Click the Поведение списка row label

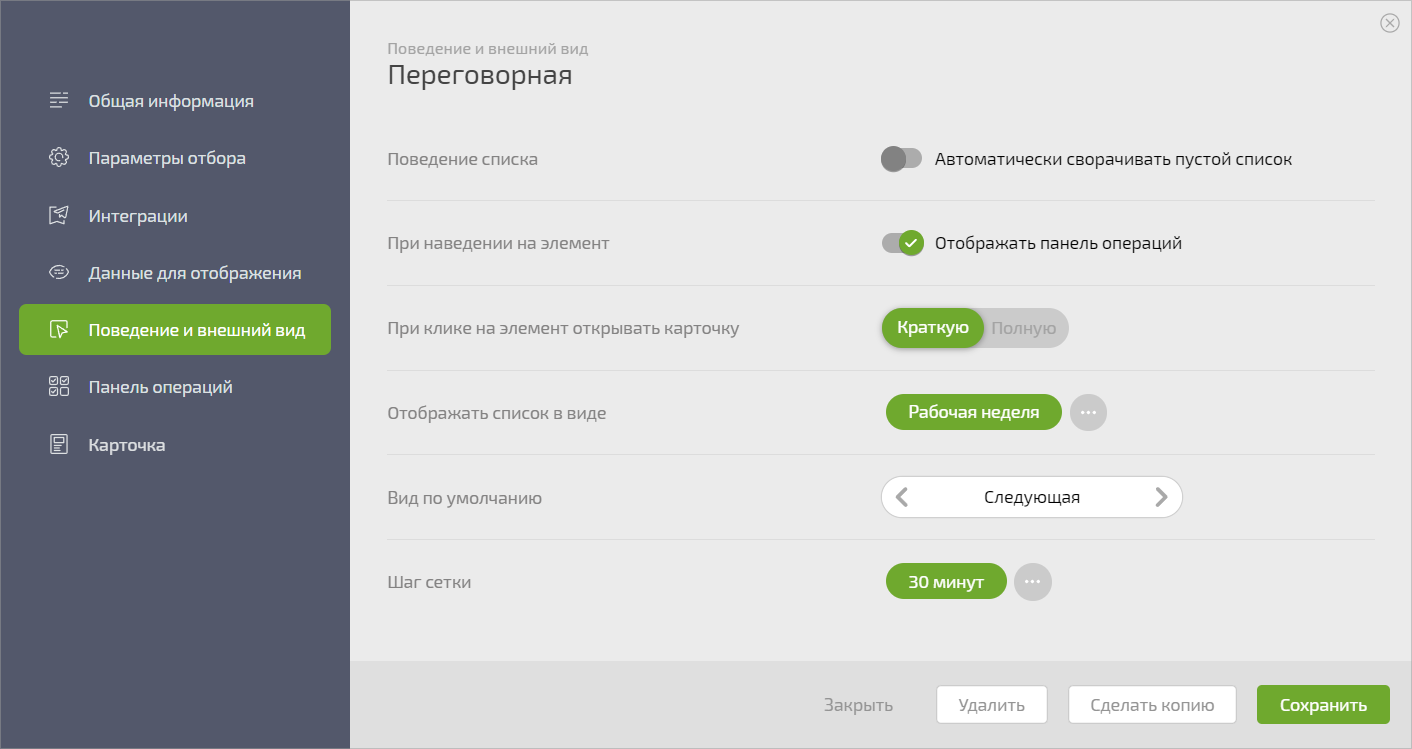(463, 159)
